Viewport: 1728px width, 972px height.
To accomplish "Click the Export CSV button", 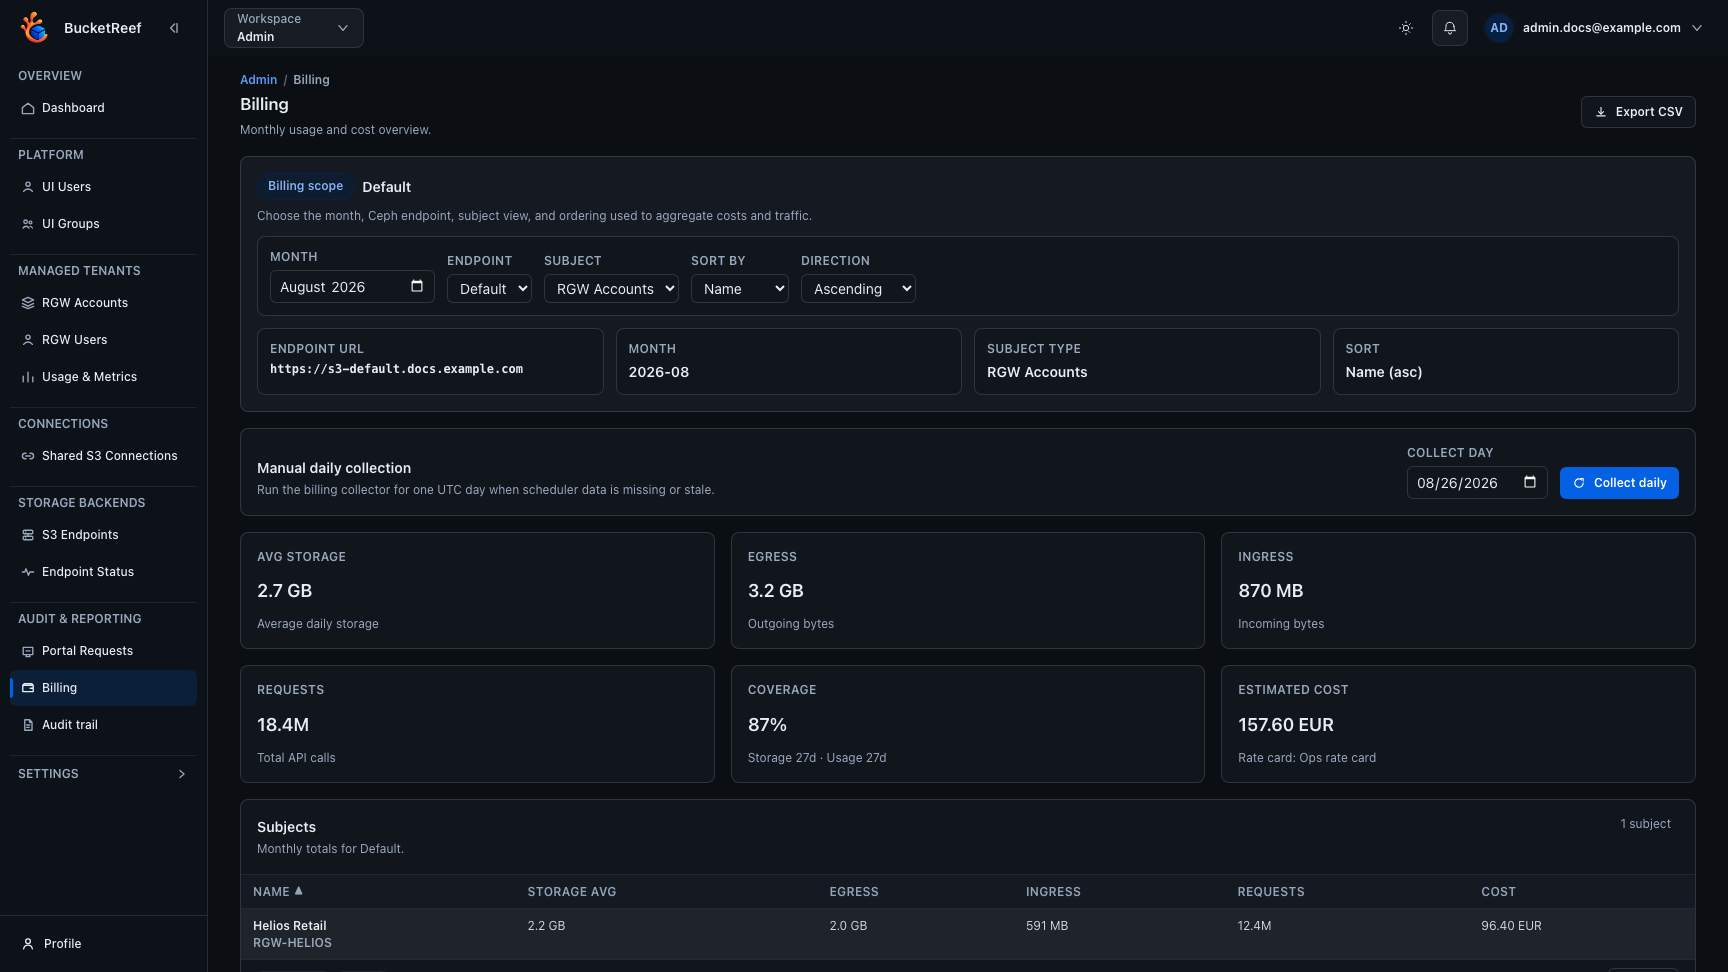I will point(1638,112).
